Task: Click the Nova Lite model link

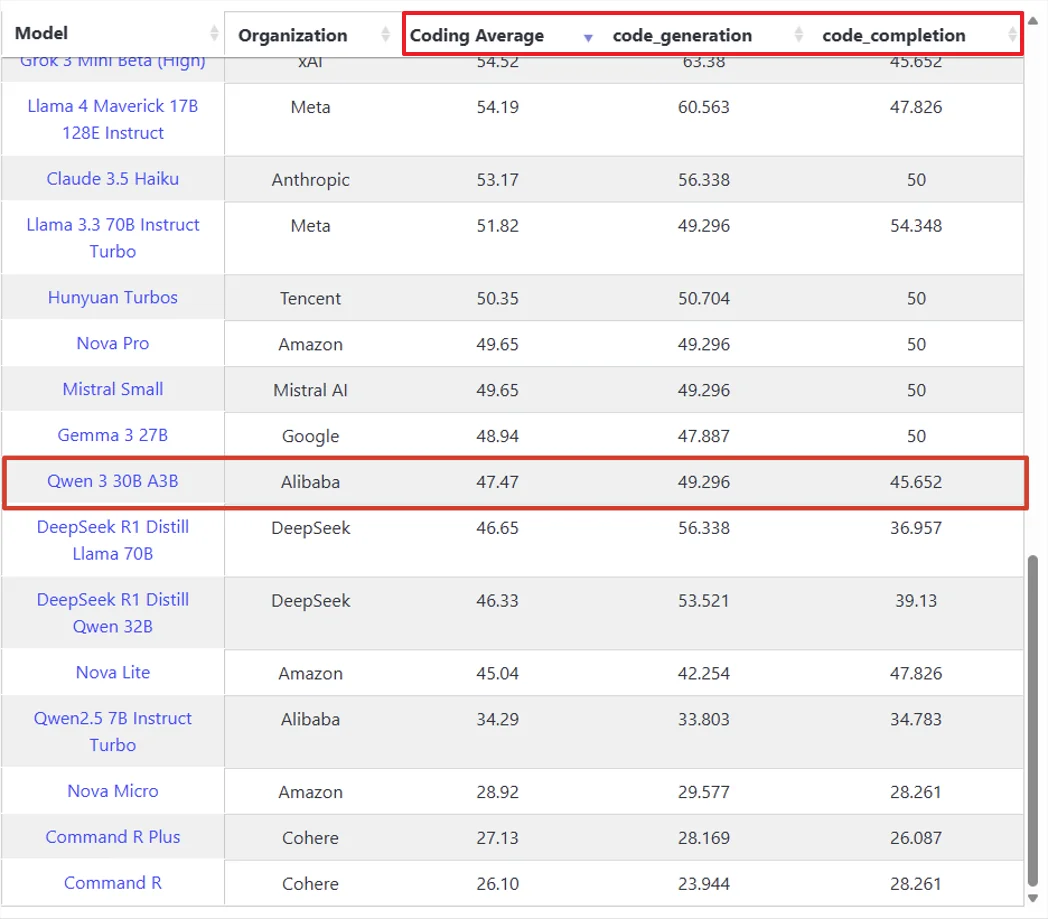Action: point(113,672)
